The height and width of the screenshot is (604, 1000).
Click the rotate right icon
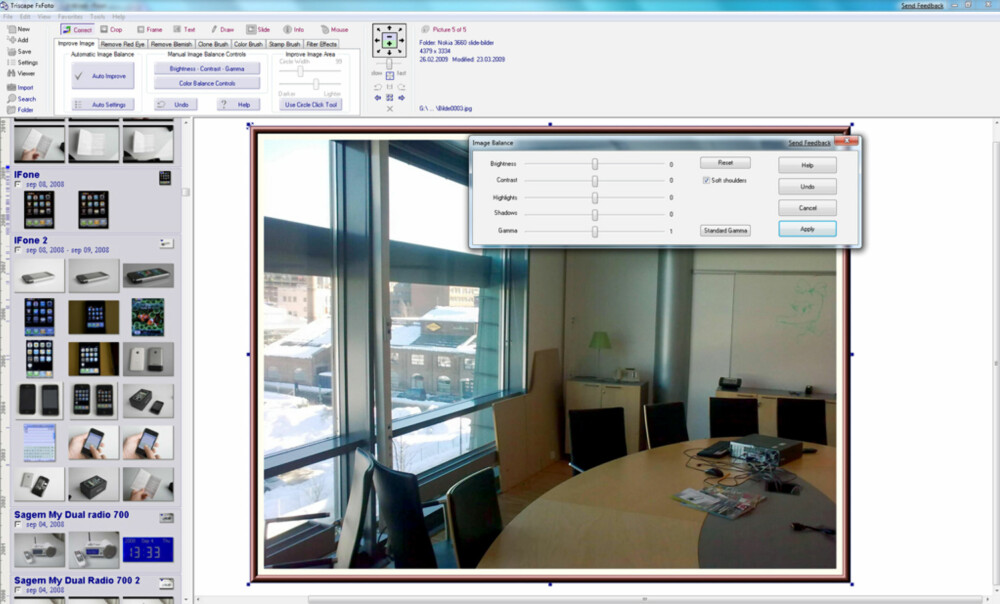(401, 87)
